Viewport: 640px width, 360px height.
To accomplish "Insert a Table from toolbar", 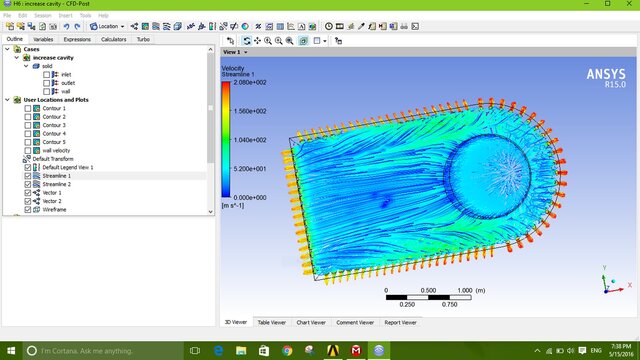I will click(x=280, y=27).
